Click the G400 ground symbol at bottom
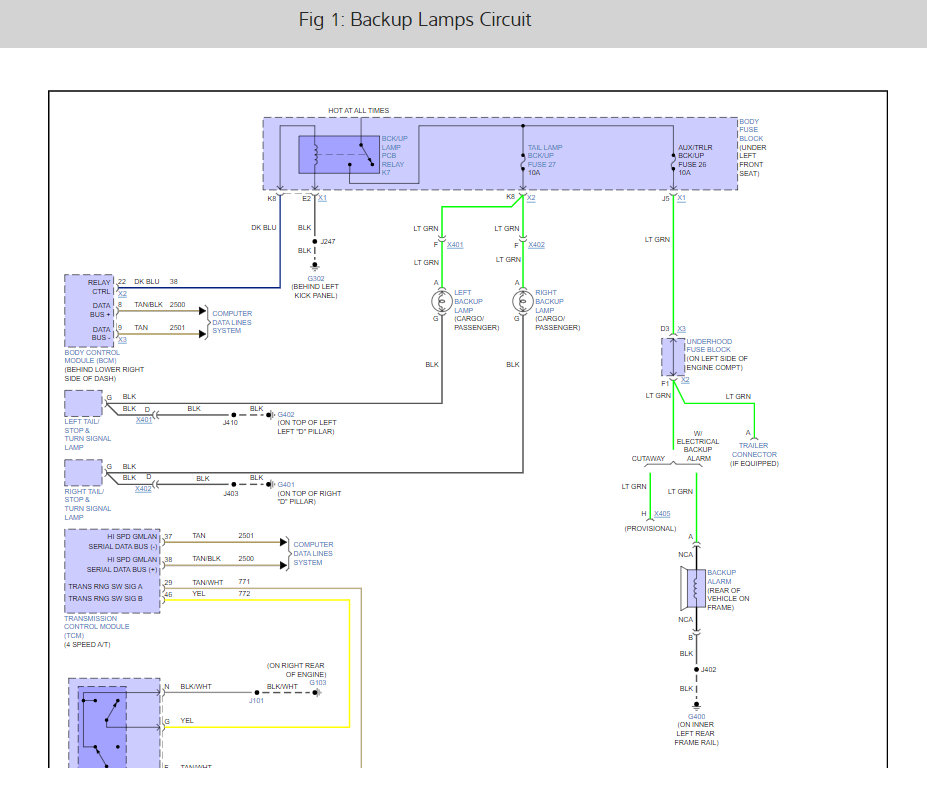 click(x=696, y=706)
